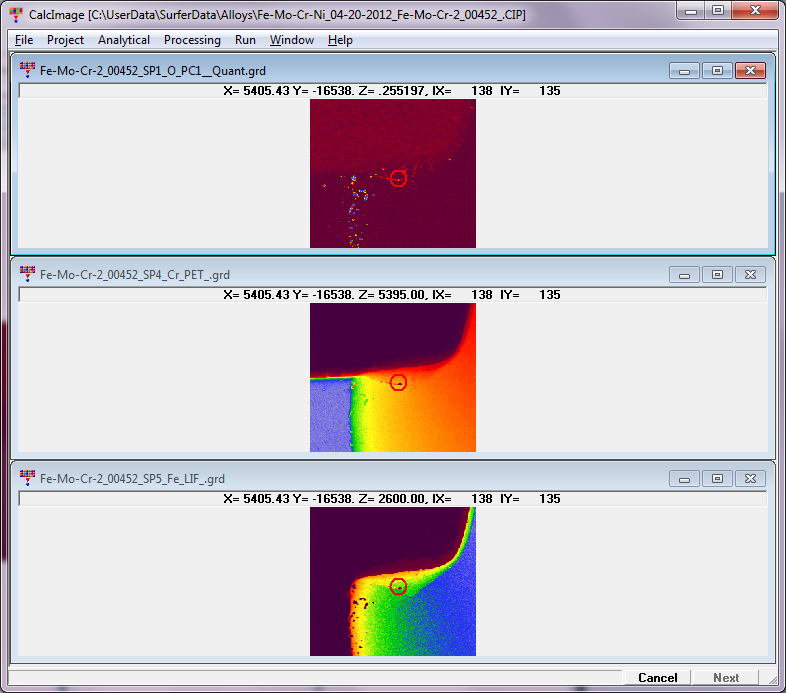
Task: Open the Project menu
Action: point(65,40)
